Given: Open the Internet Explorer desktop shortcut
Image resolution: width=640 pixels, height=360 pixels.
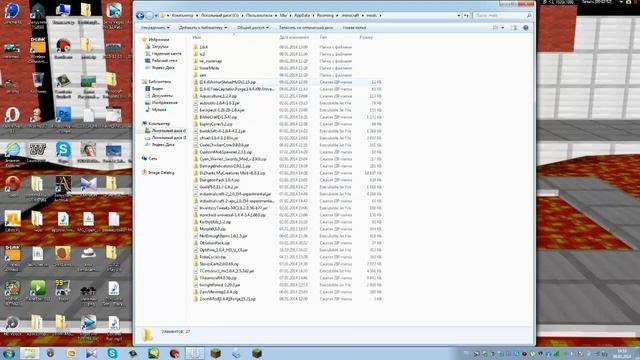Looking at the screenshot, I should [12, 150].
